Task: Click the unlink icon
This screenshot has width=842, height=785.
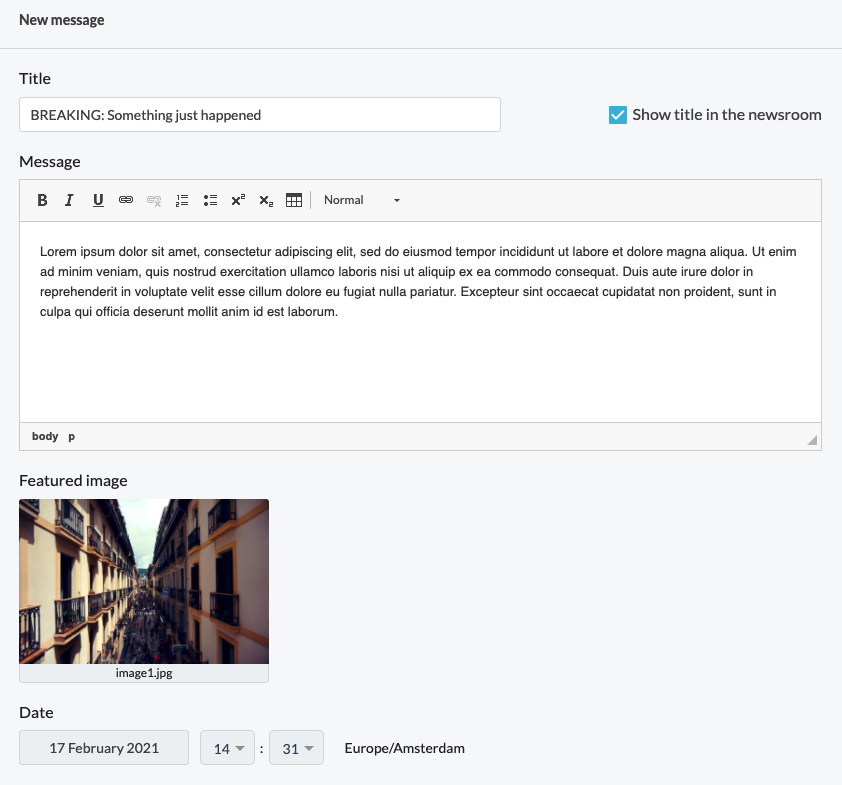Action: (154, 200)
